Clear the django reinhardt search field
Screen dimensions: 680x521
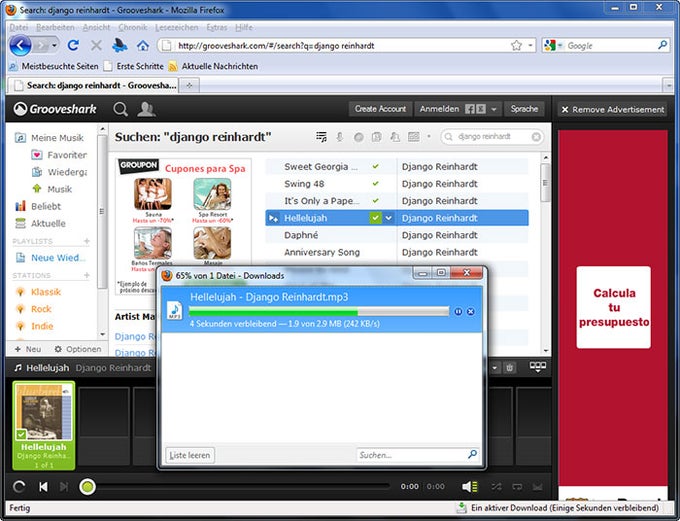(x=536, y=137)
